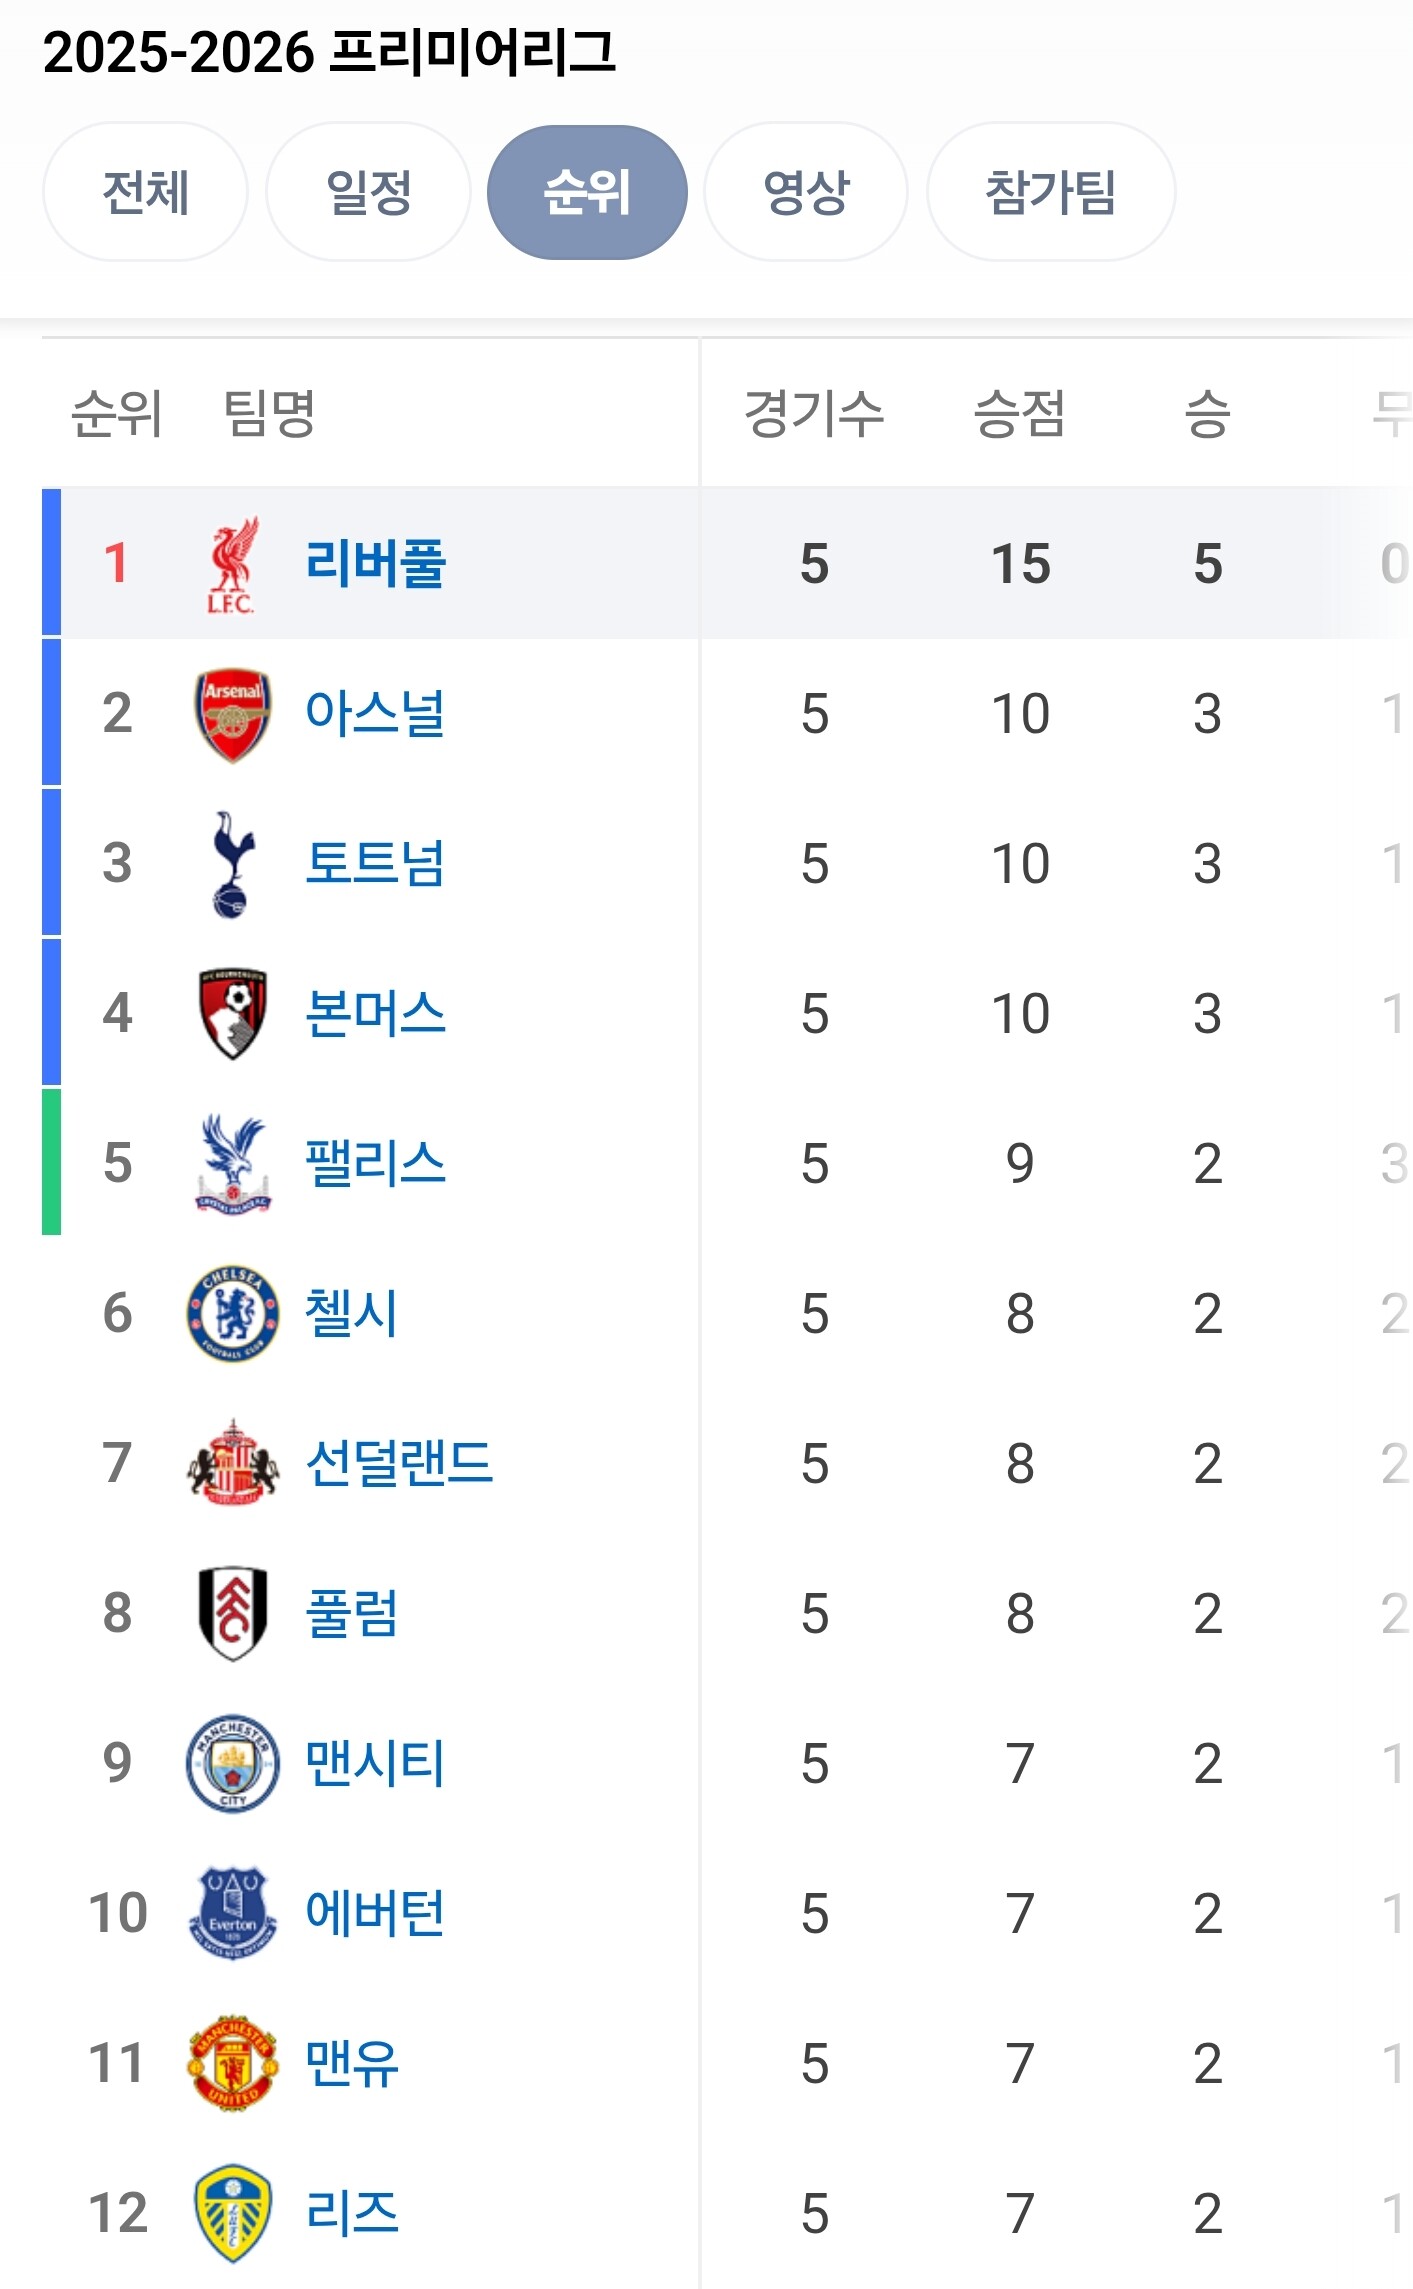Click the 경기수 column header
Image resolution: width=1413 pixels, height=2289 pixels.
[814, 413]
